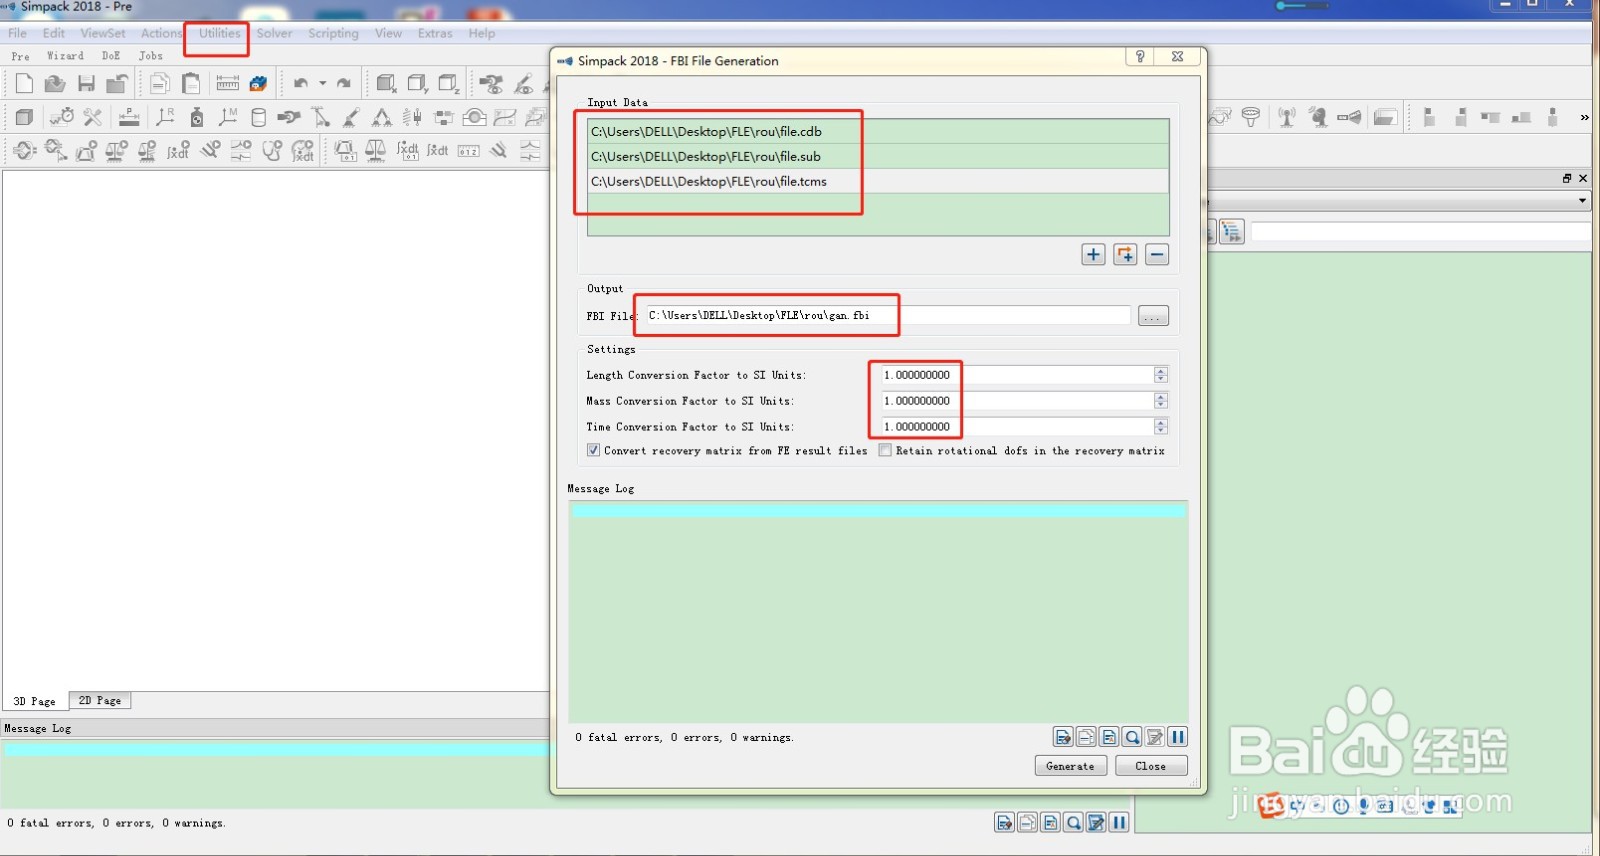This screenshot has width=1600, height=856.
Task: Click the crossed wrench and screwdriver icon
Action: pyautogui.click(x=93, y=117)
